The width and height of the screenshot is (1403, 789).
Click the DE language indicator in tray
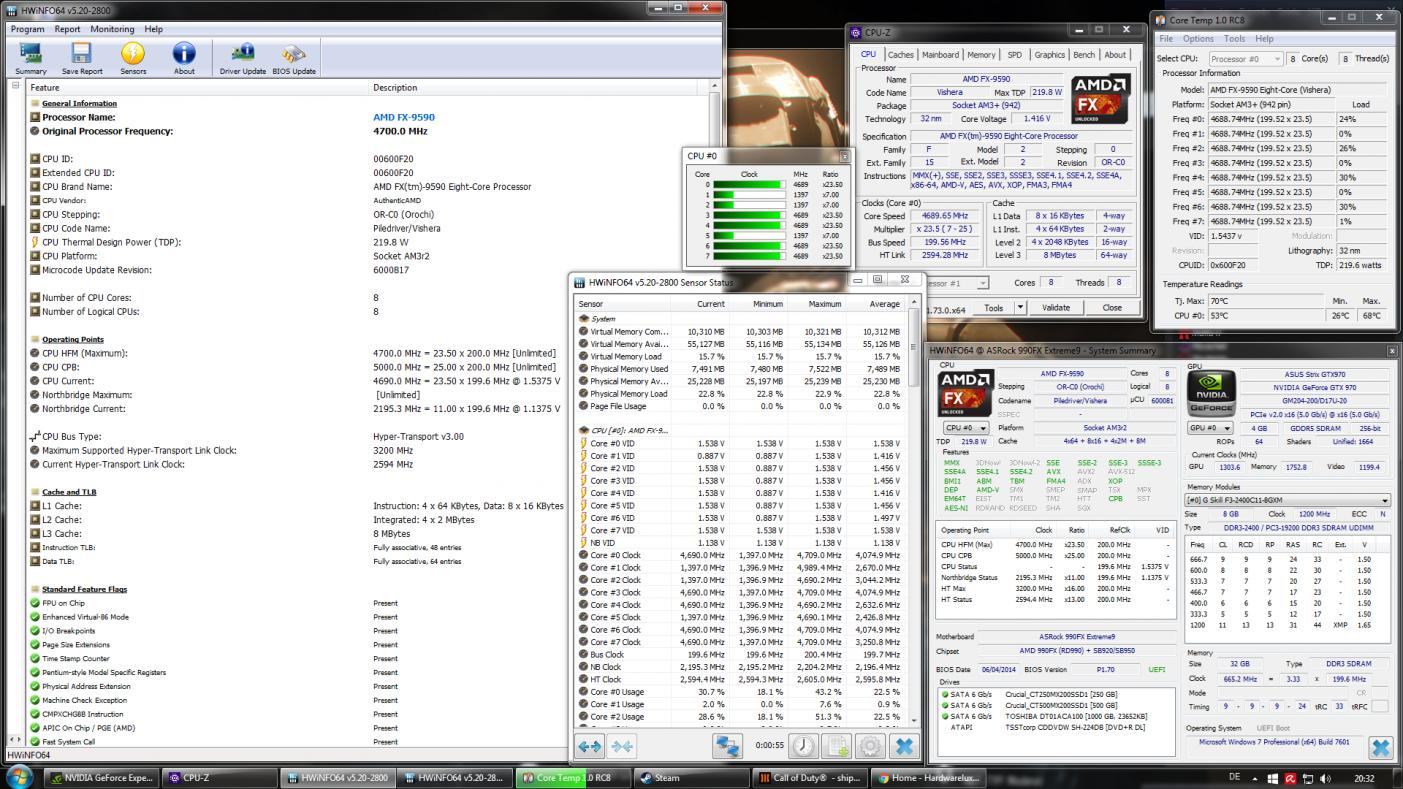(x=1234, y=777)
